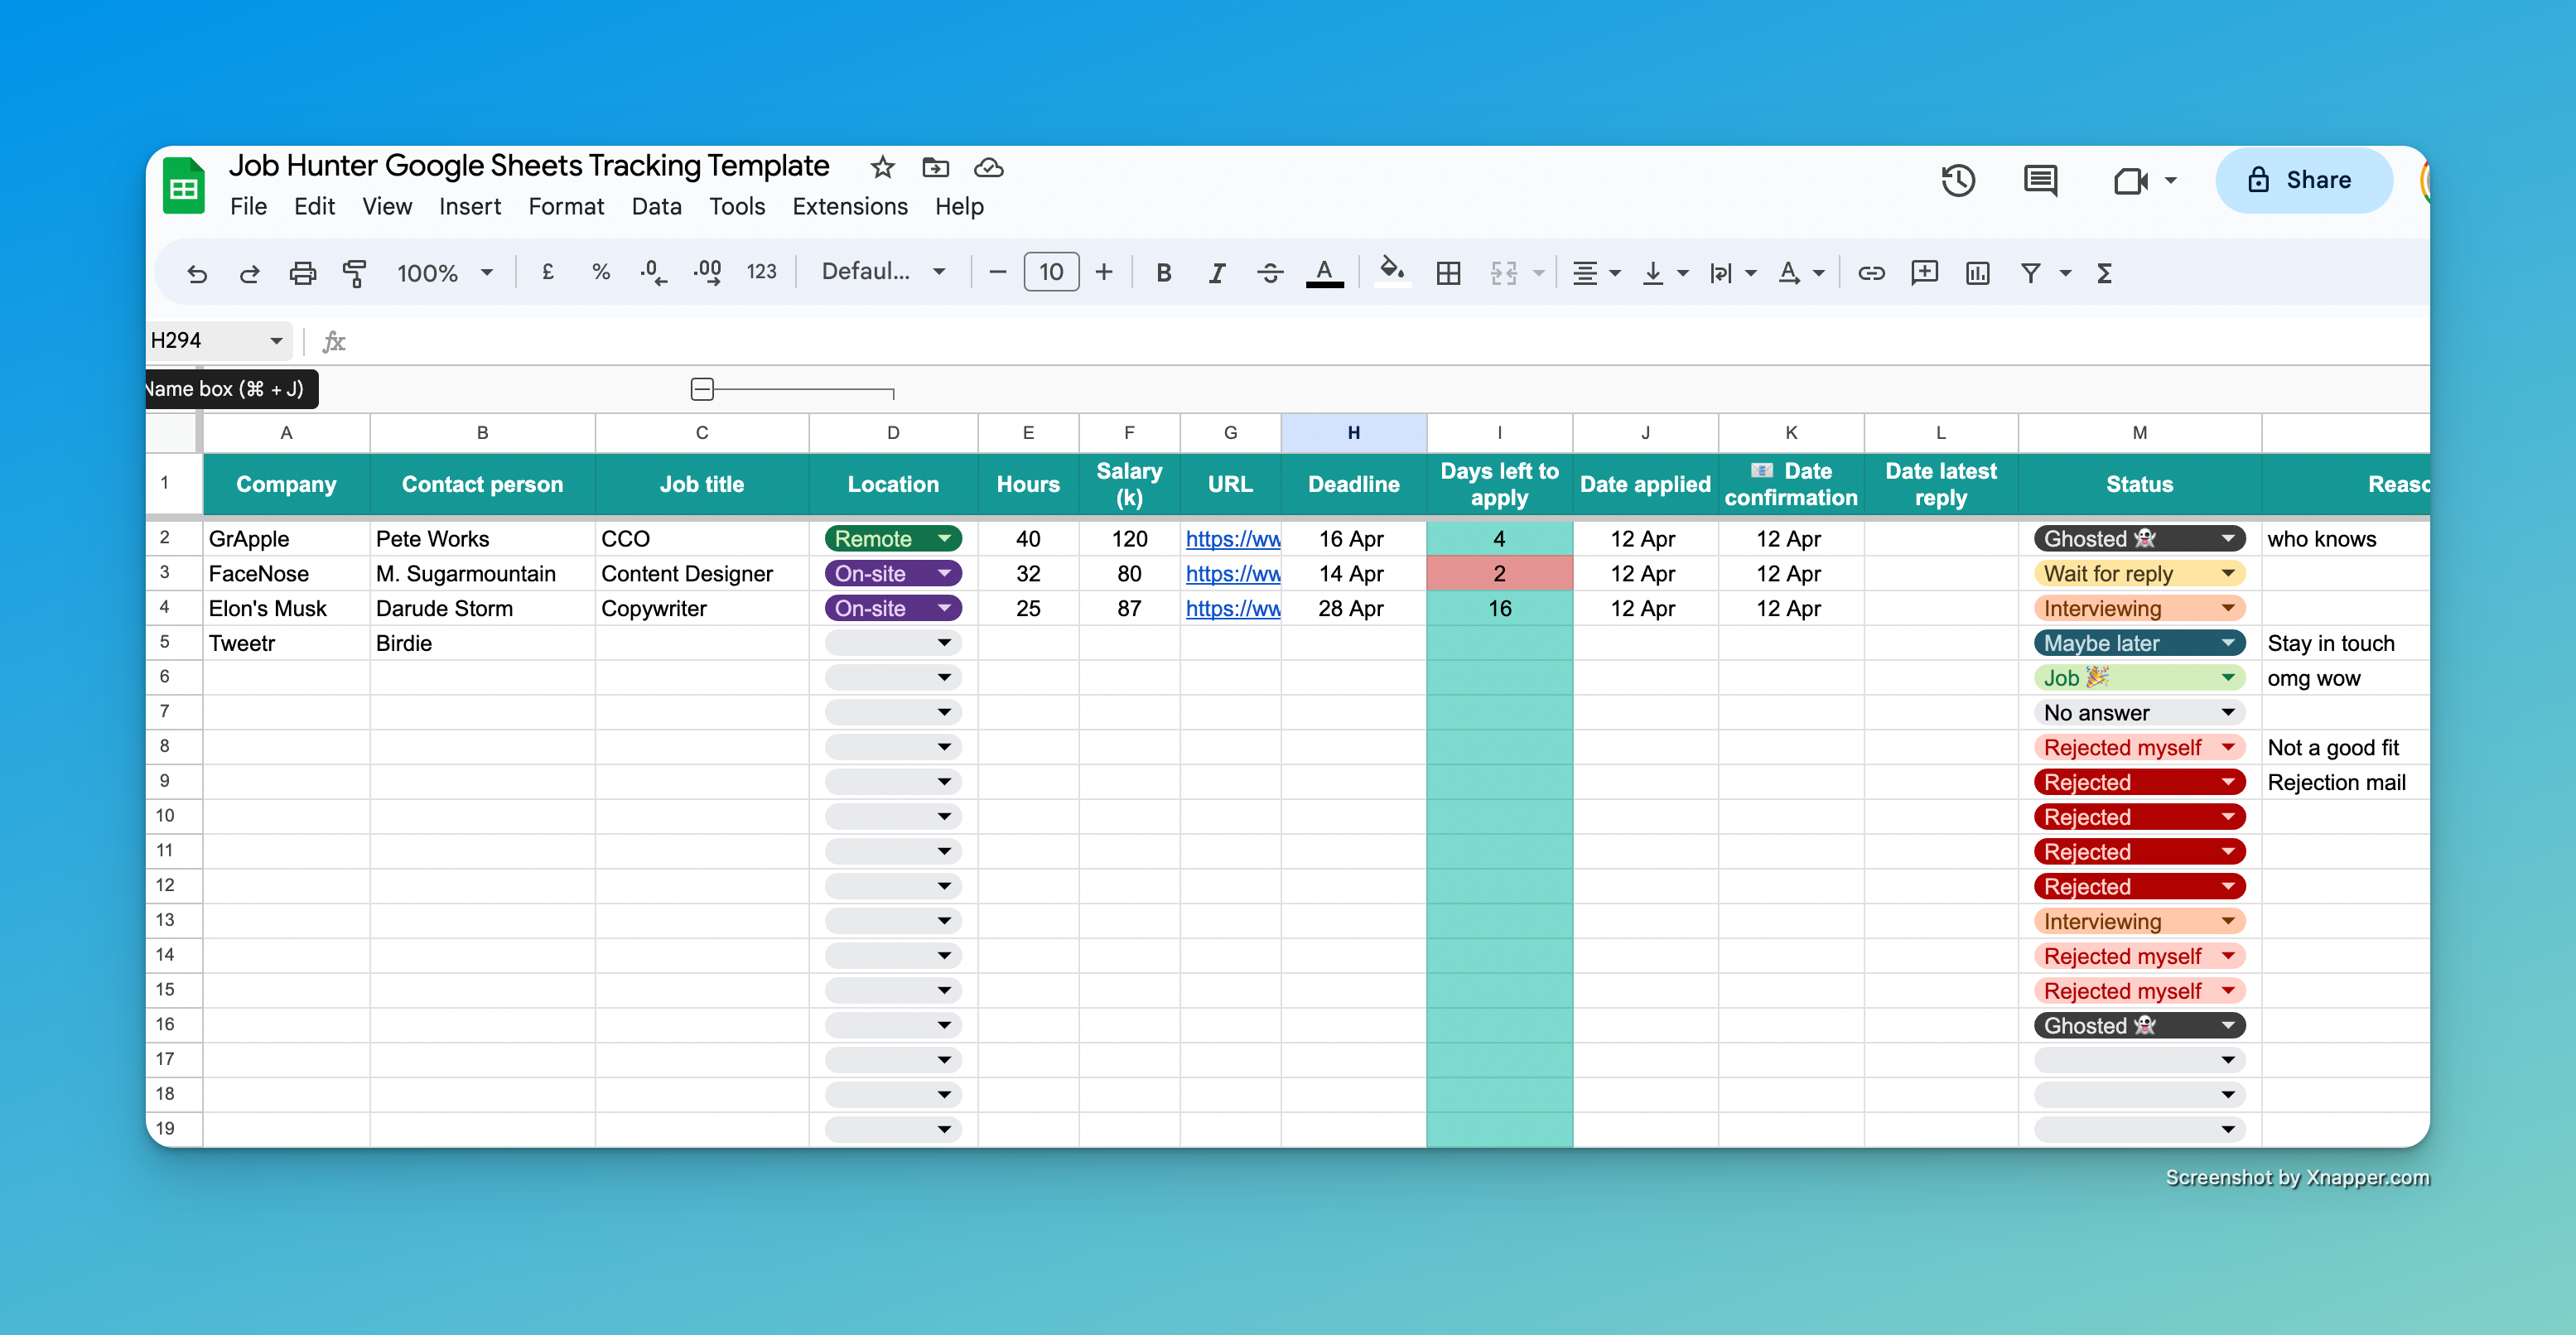This screenshot has width=2576, height=1335.
Task: Open the Extensions menu
Action: pos(849,207)
